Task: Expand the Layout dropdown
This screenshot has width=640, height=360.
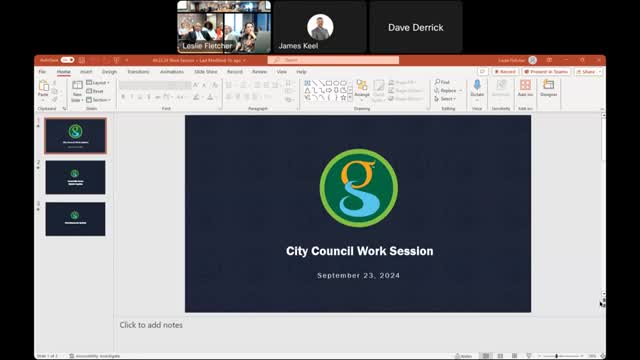Action: 98,83
